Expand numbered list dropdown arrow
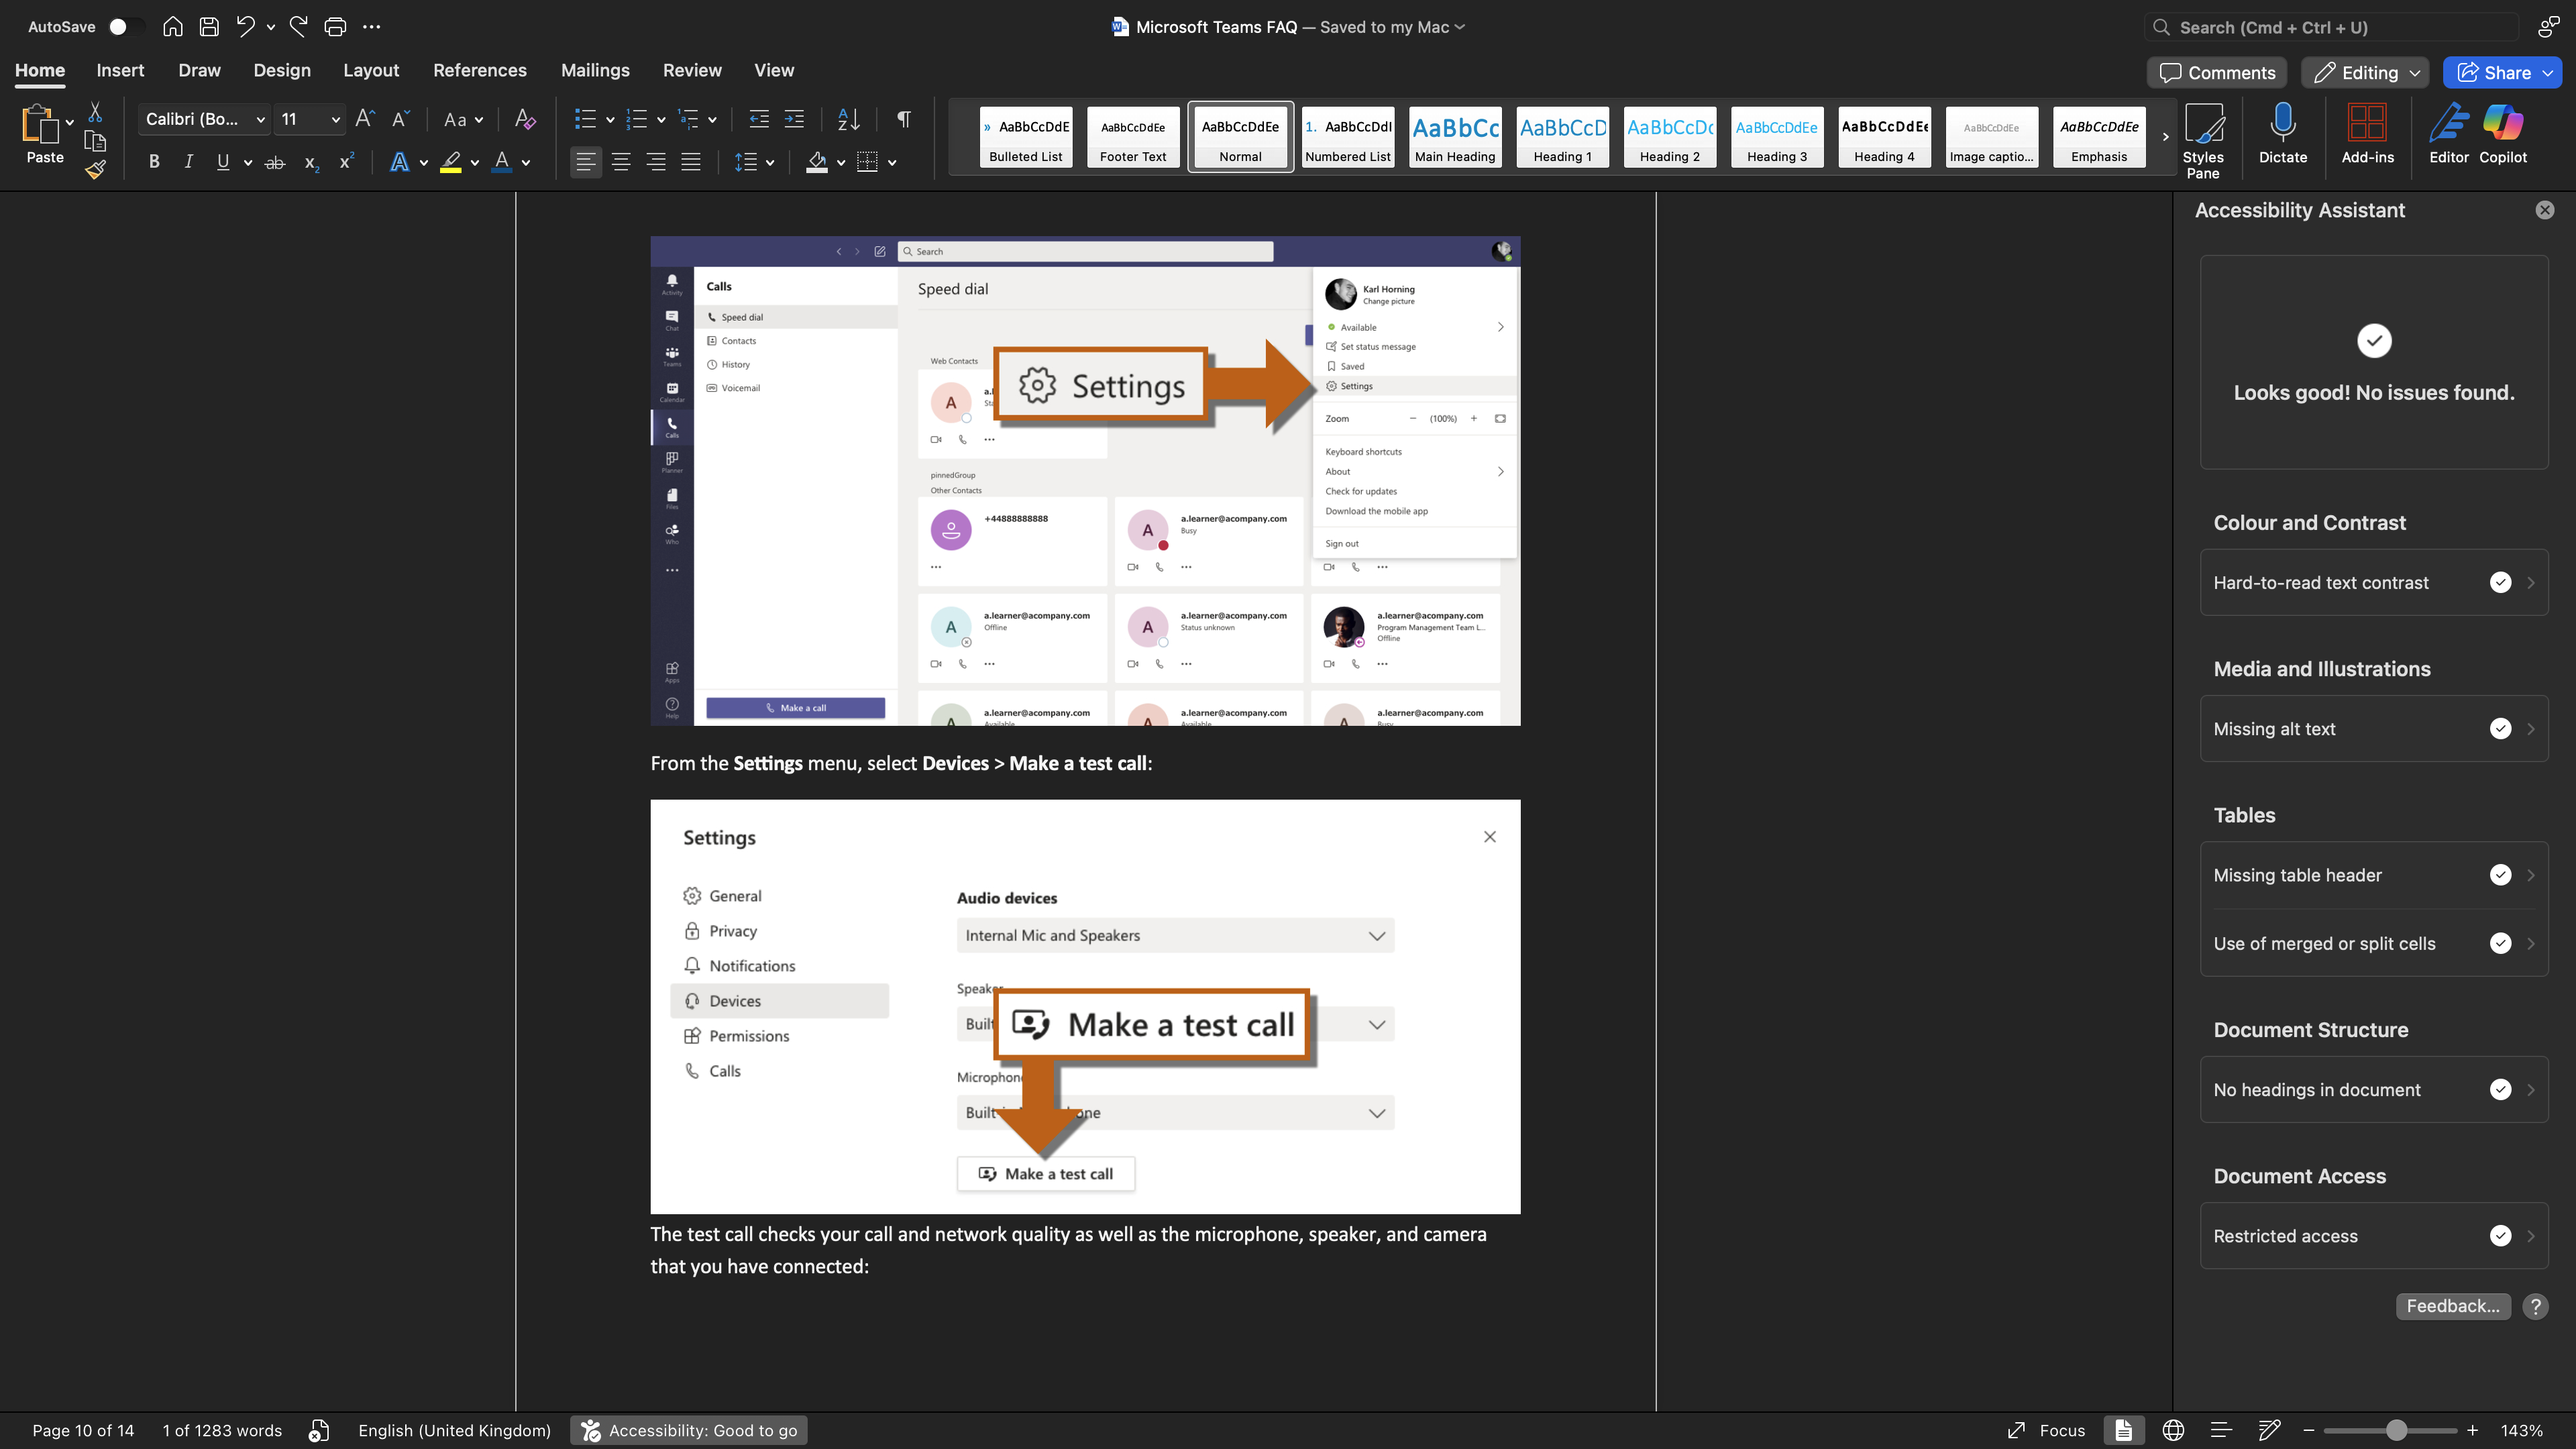The height and width of the screenshot is (1449, 2576). coord(661,120)
